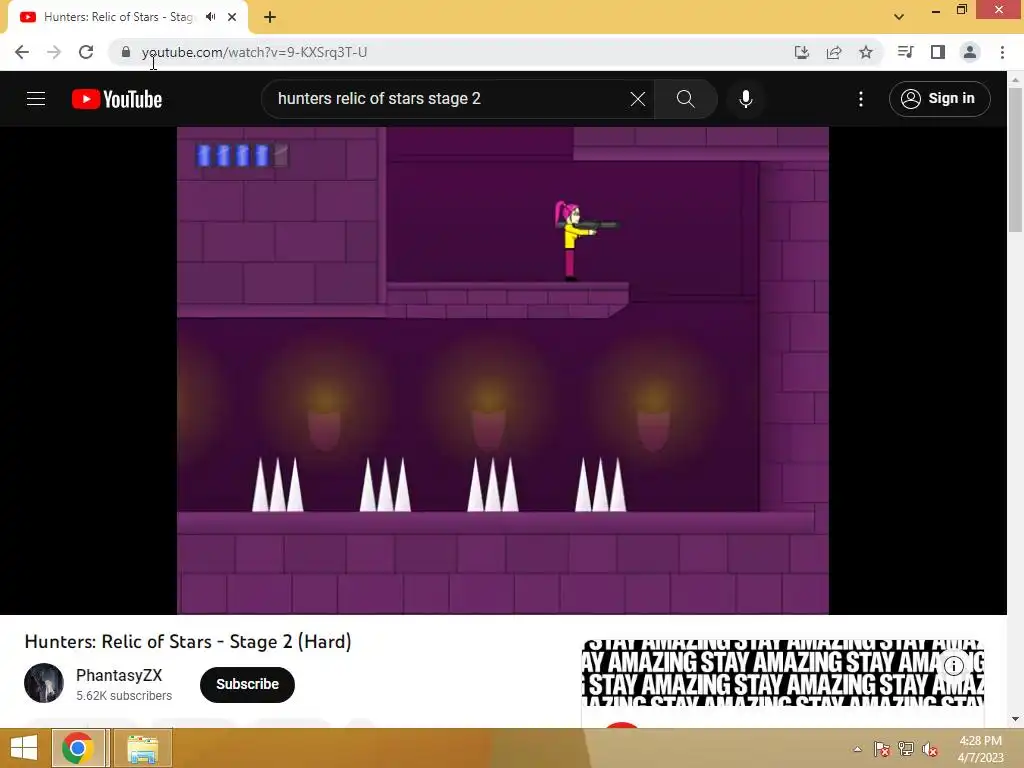The width and height of the screenshot is (1024, 768).
Task: Open the Stay Amazing advertisement banner
Action: coord(783,672)
